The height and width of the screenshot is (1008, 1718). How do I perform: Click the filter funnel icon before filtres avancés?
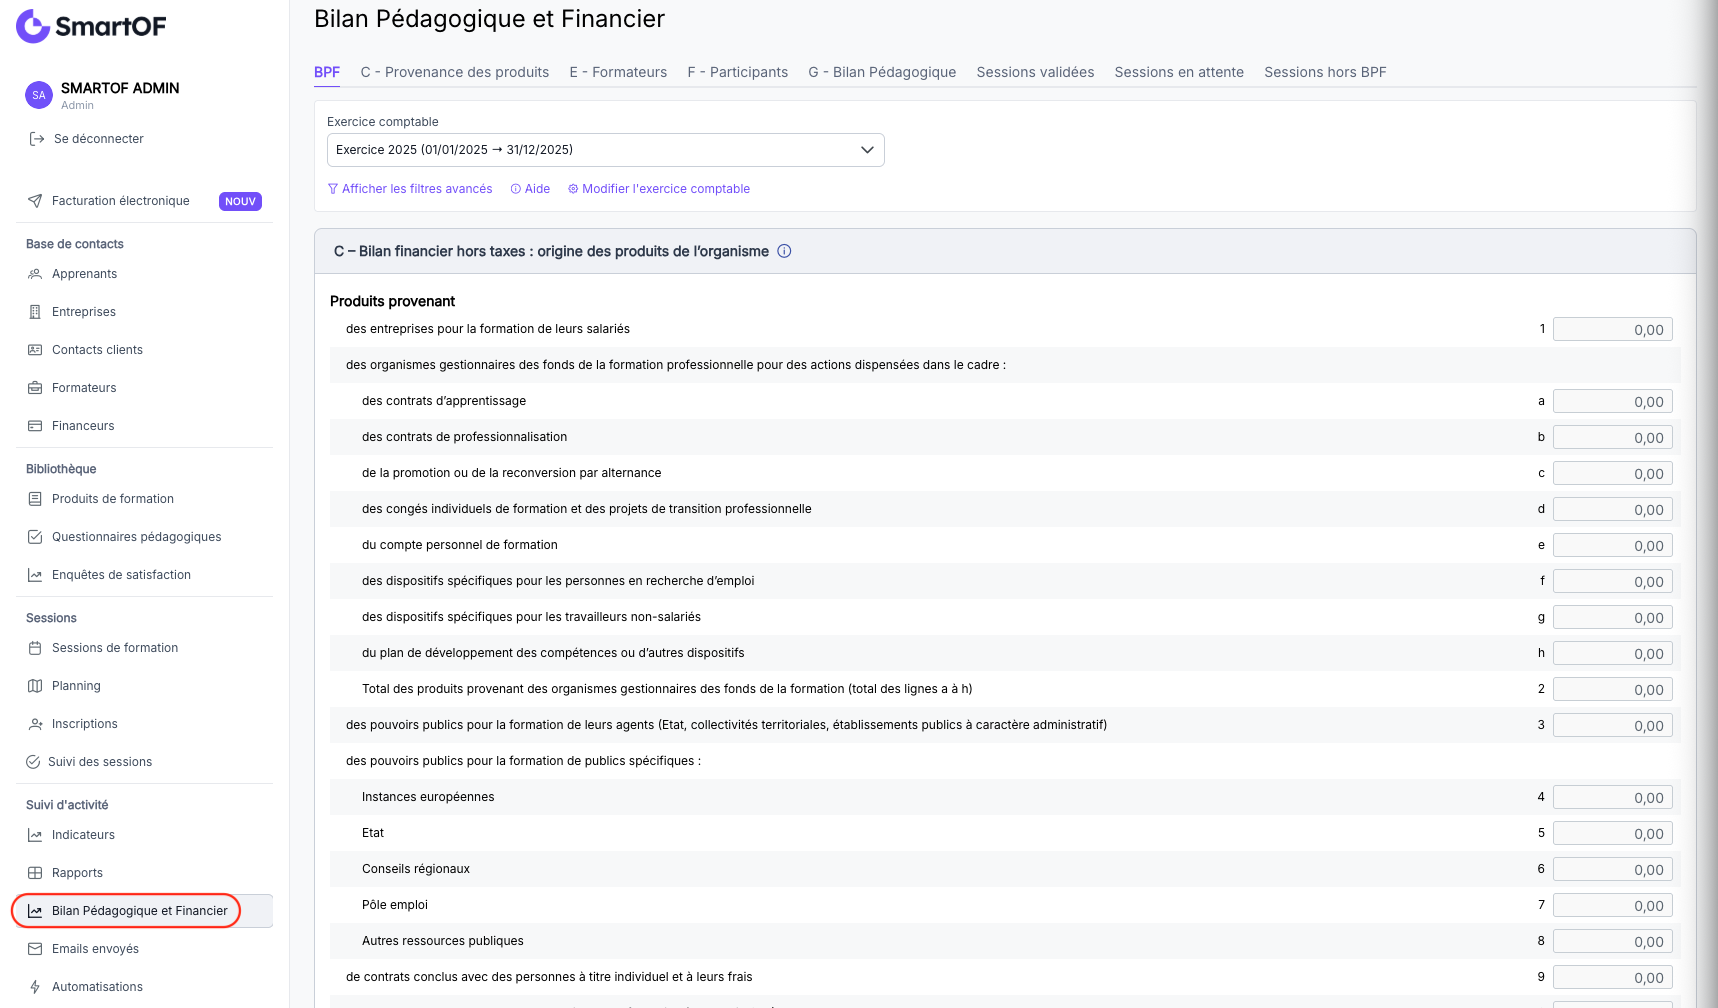tap(333, 189)
